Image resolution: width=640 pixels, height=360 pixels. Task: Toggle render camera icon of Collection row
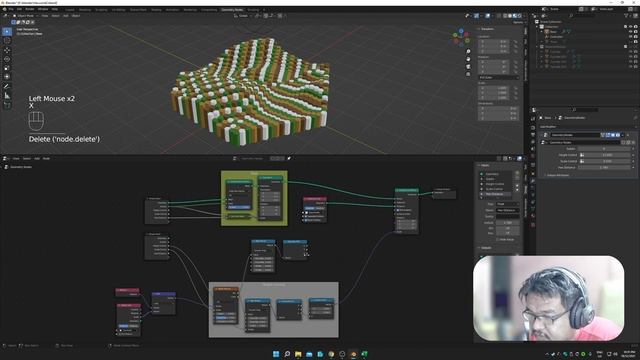click(x=636, y=27)
